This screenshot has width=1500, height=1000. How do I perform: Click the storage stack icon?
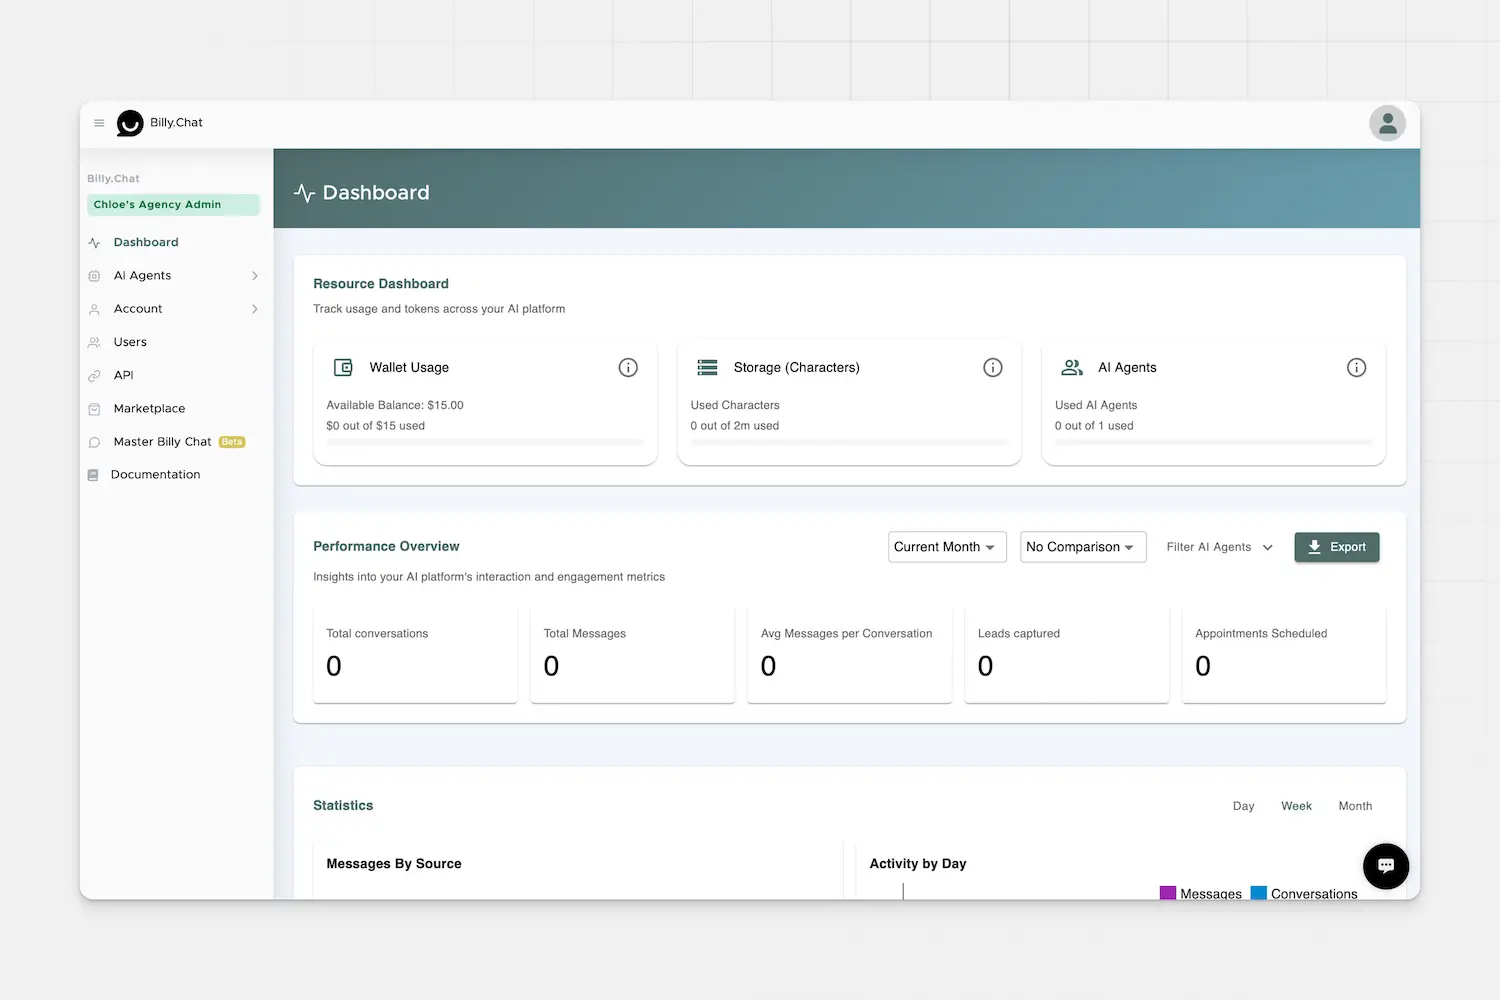click(x=707, y=368)
